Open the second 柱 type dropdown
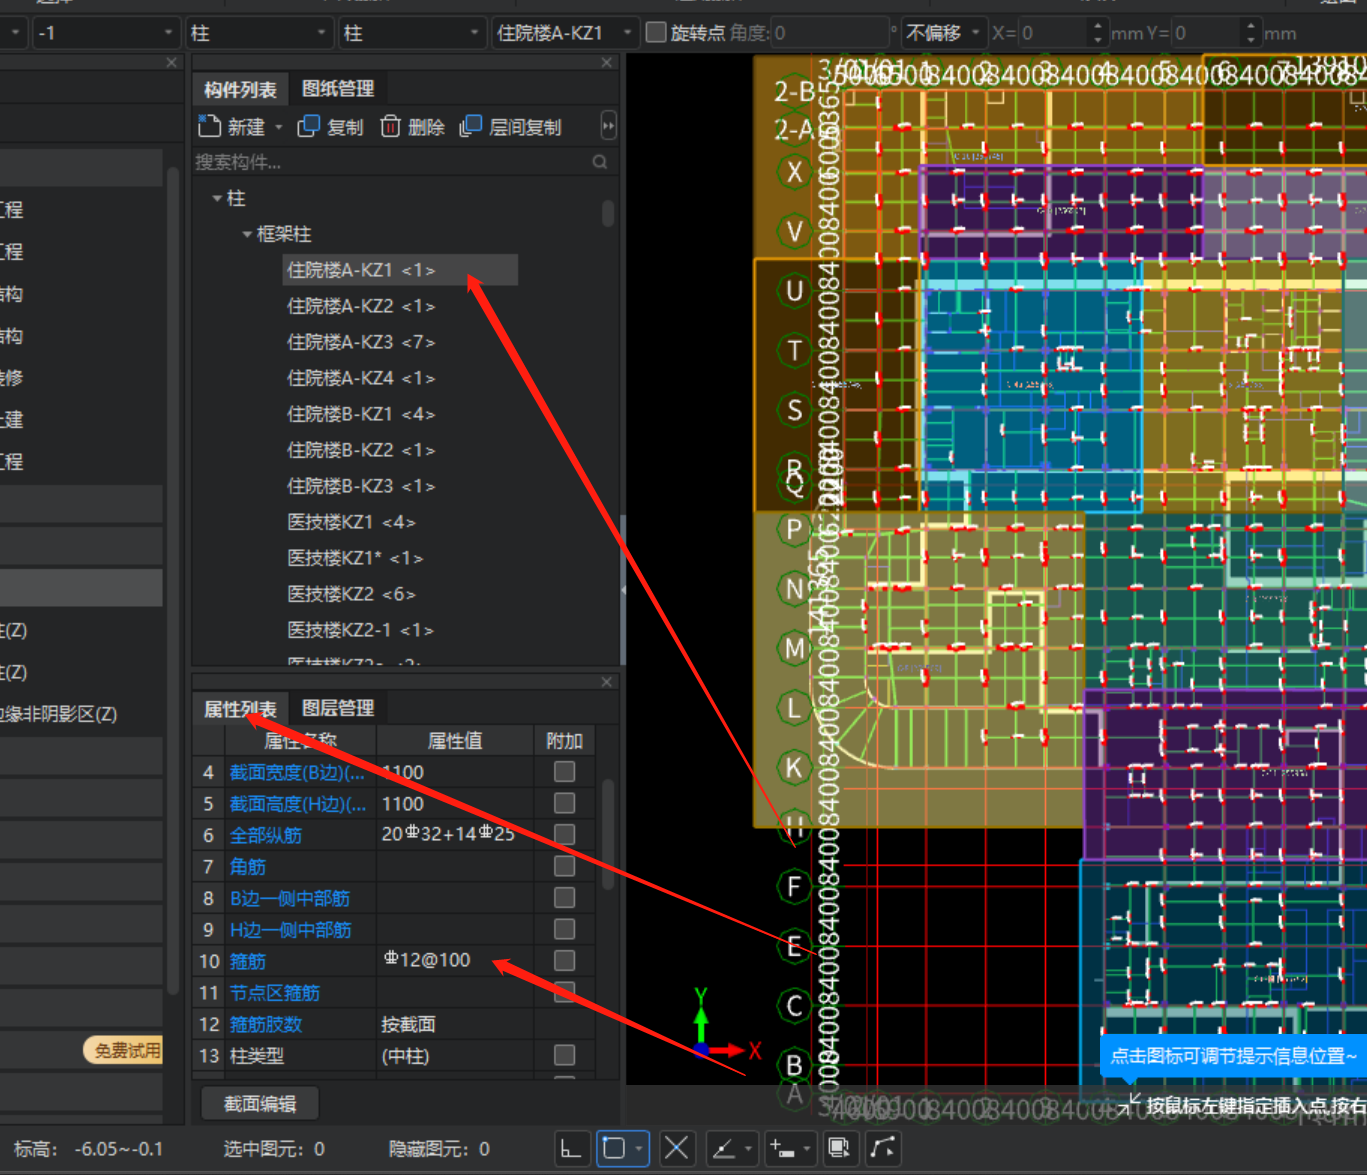The width and height of the screenshot is (1367, 1175). [411, 33]
